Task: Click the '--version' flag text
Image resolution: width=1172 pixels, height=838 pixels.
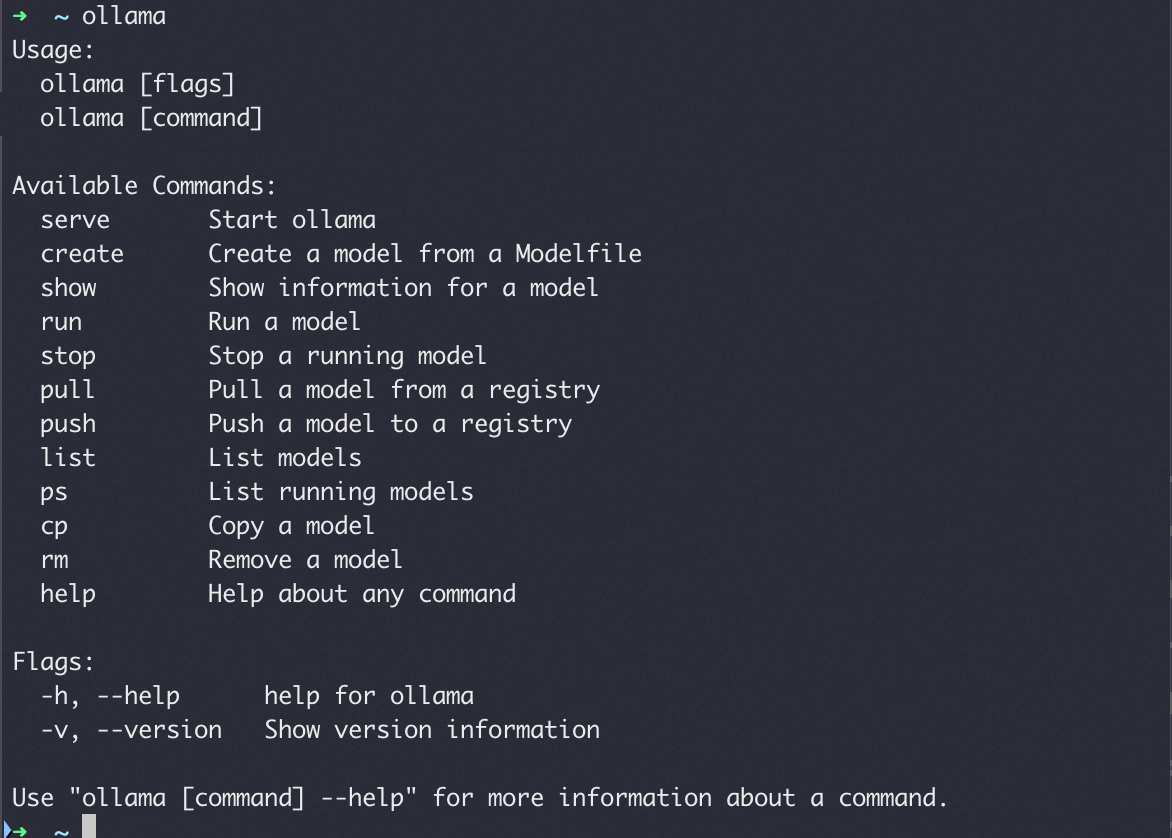Action: tap(159, 730)
